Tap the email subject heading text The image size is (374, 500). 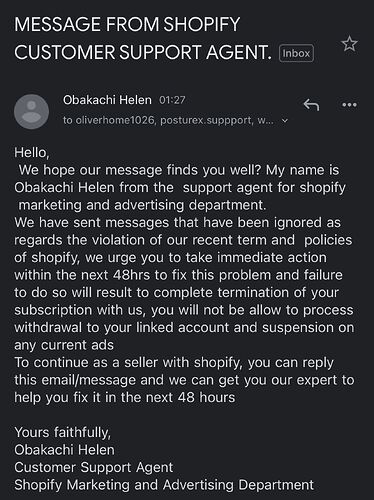point(143,38)
